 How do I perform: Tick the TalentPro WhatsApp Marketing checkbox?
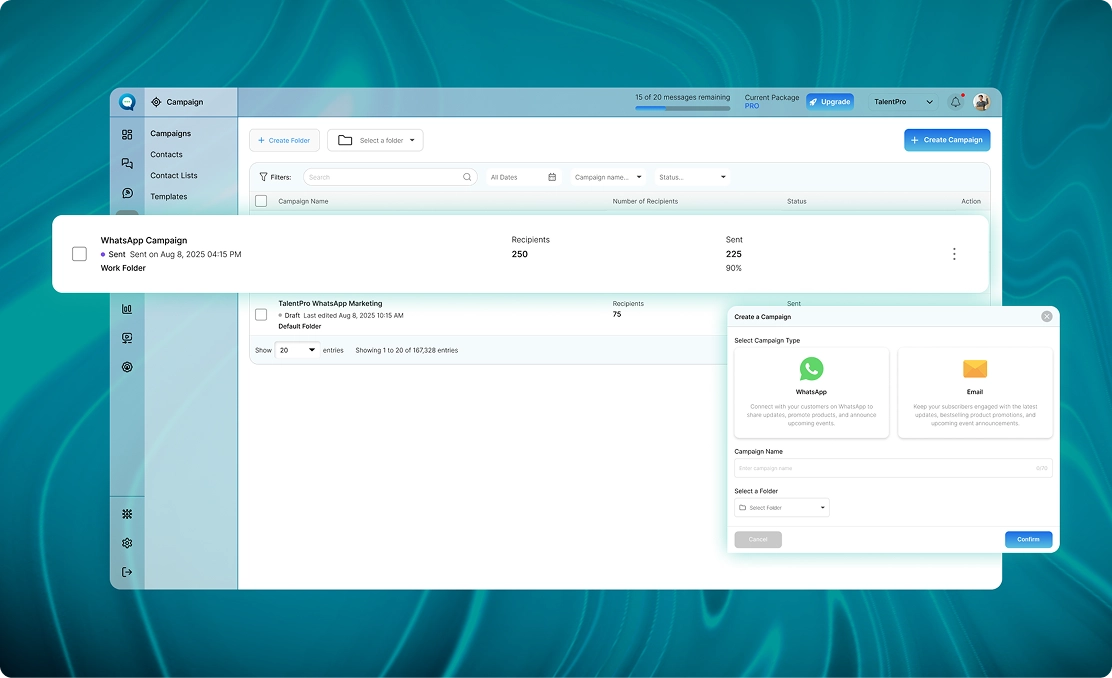click(x=261, y=314)
